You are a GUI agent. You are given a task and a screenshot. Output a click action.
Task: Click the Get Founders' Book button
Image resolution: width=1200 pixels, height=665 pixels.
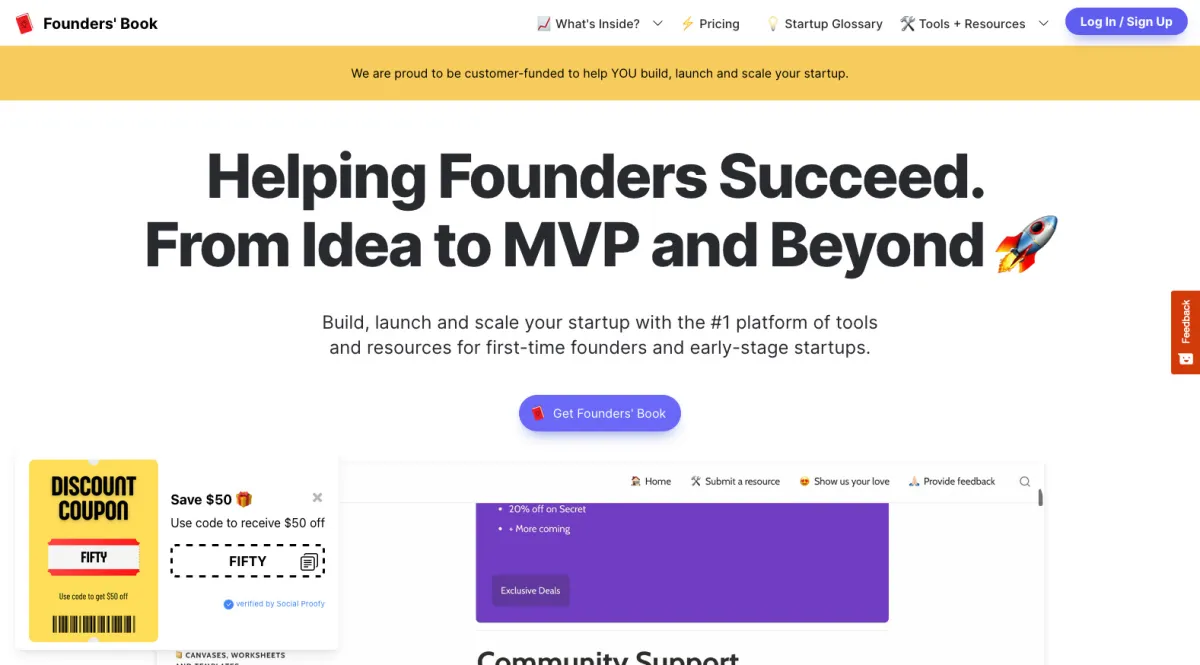point(599,413)
